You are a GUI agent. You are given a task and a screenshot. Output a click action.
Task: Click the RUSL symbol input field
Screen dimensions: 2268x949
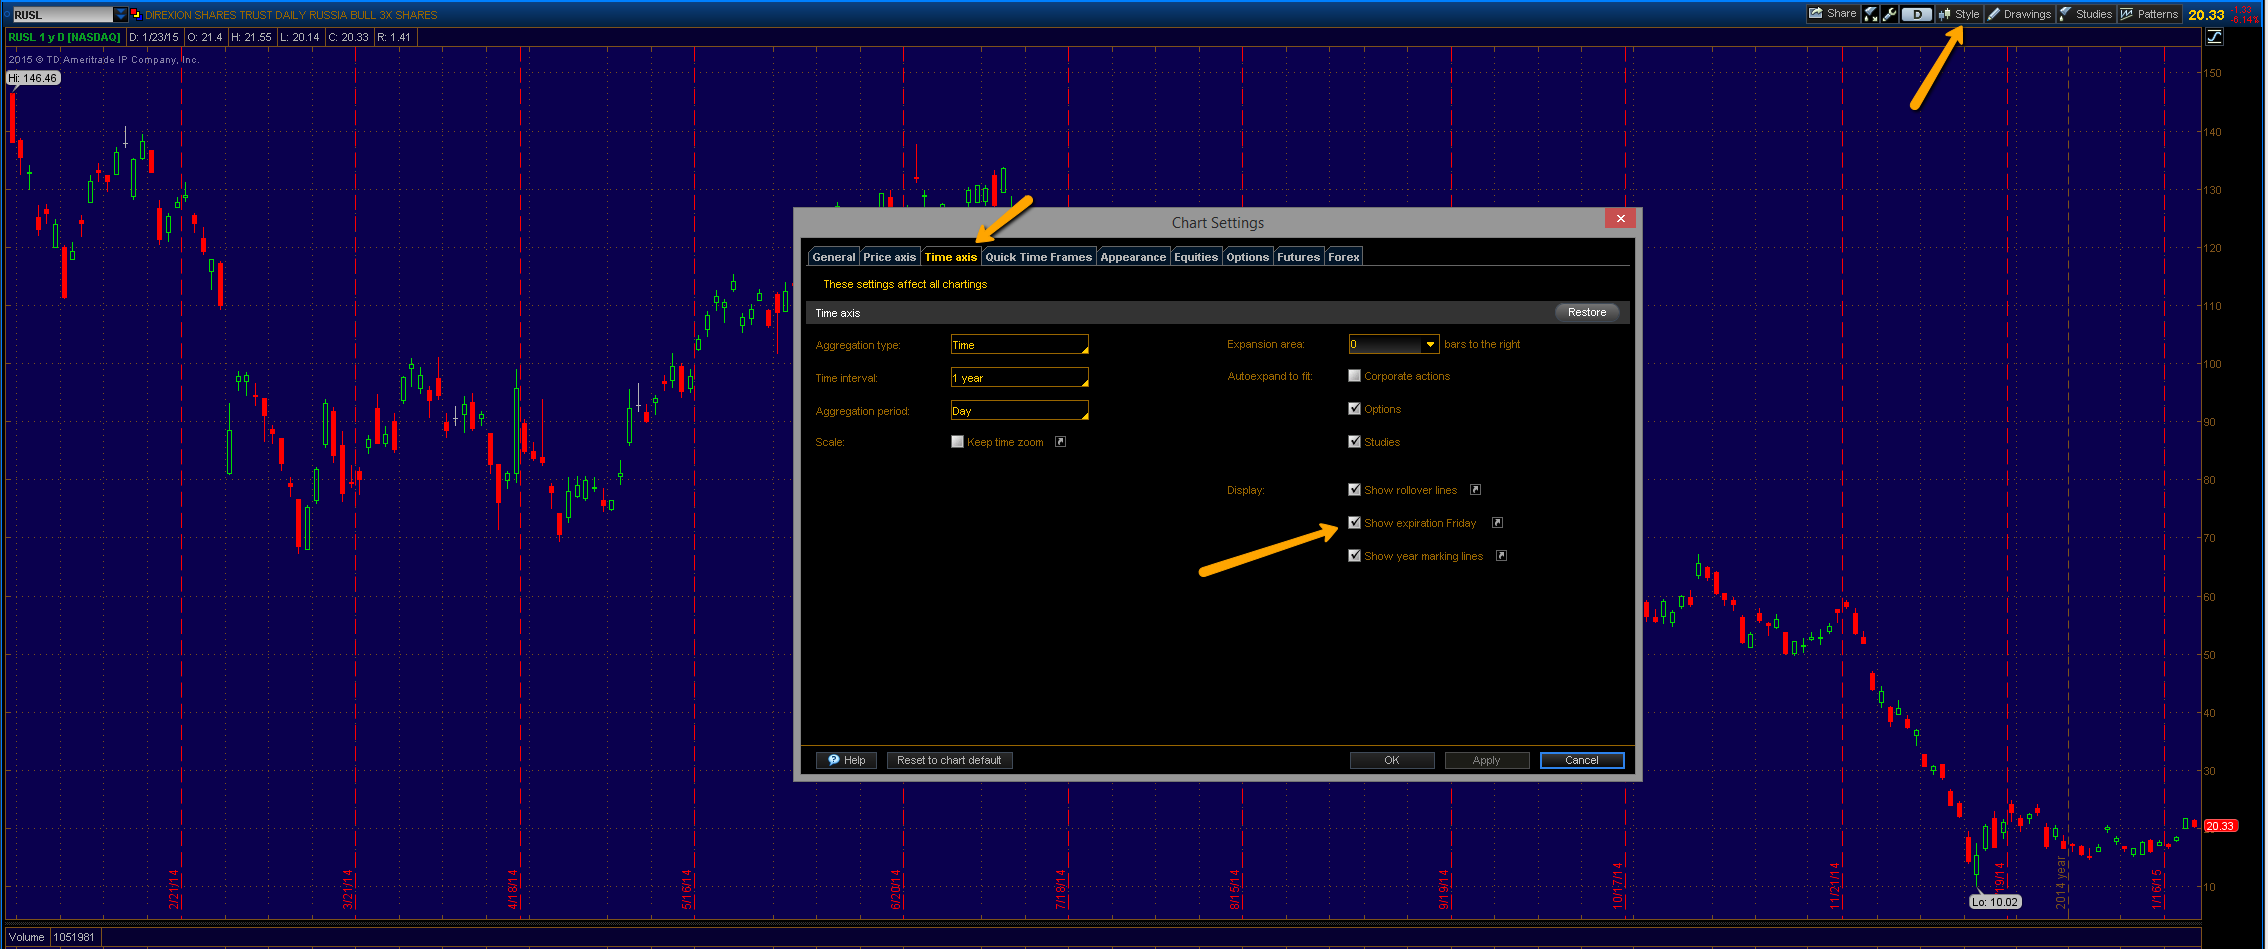click(x=62, y=14)
